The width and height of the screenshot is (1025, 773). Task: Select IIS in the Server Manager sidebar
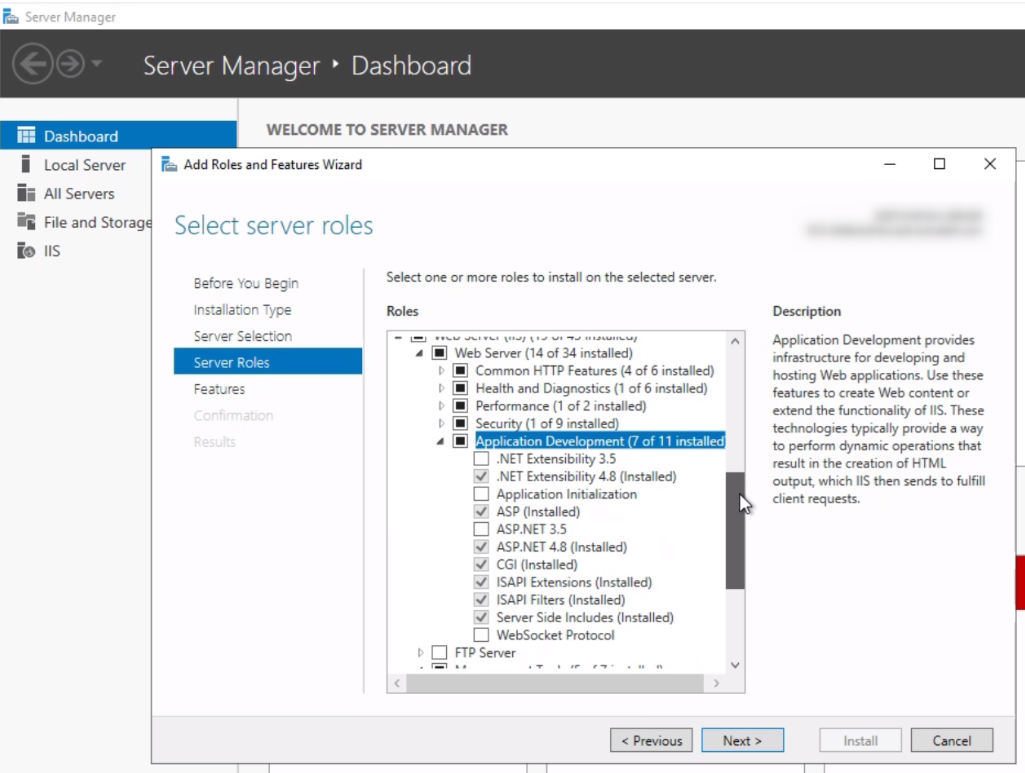(47, 251)
